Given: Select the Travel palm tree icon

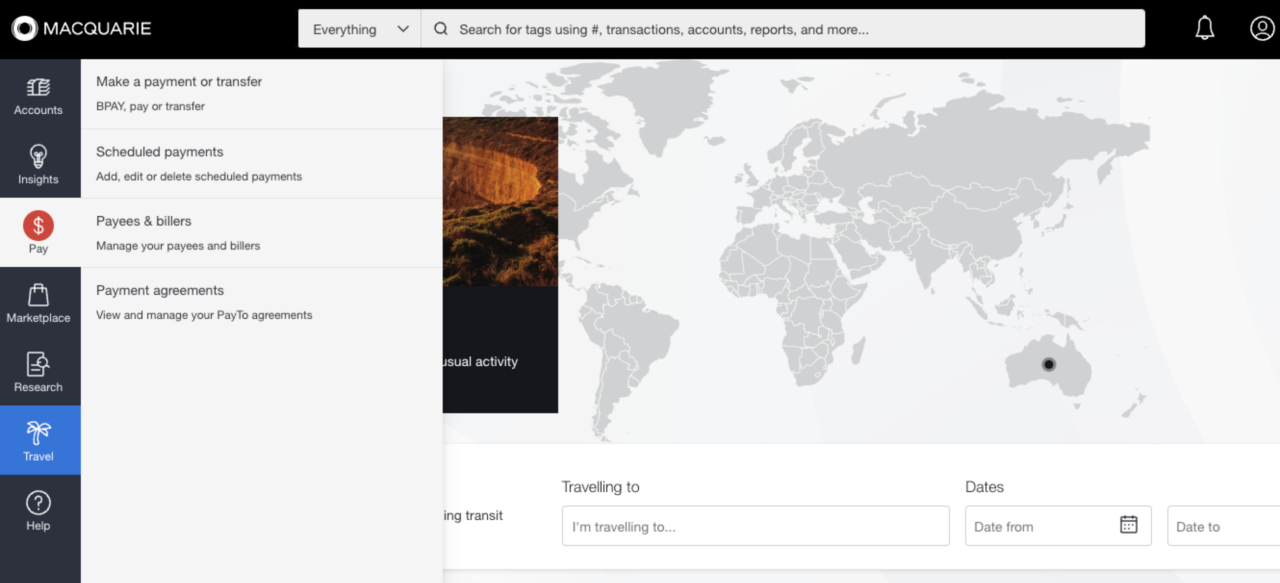Looking at the screenshot, I should (38, 433).
